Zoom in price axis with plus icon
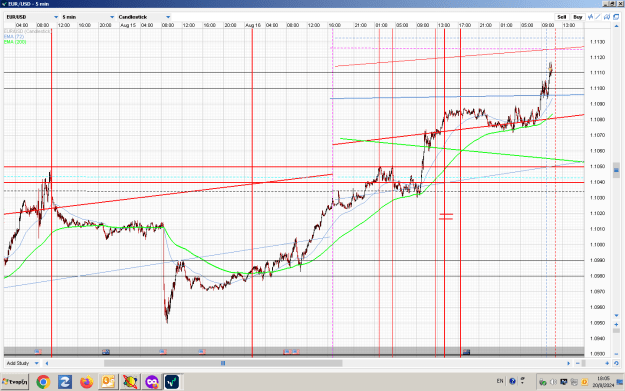This screenshot has width=625, height=391. point(616,324)
